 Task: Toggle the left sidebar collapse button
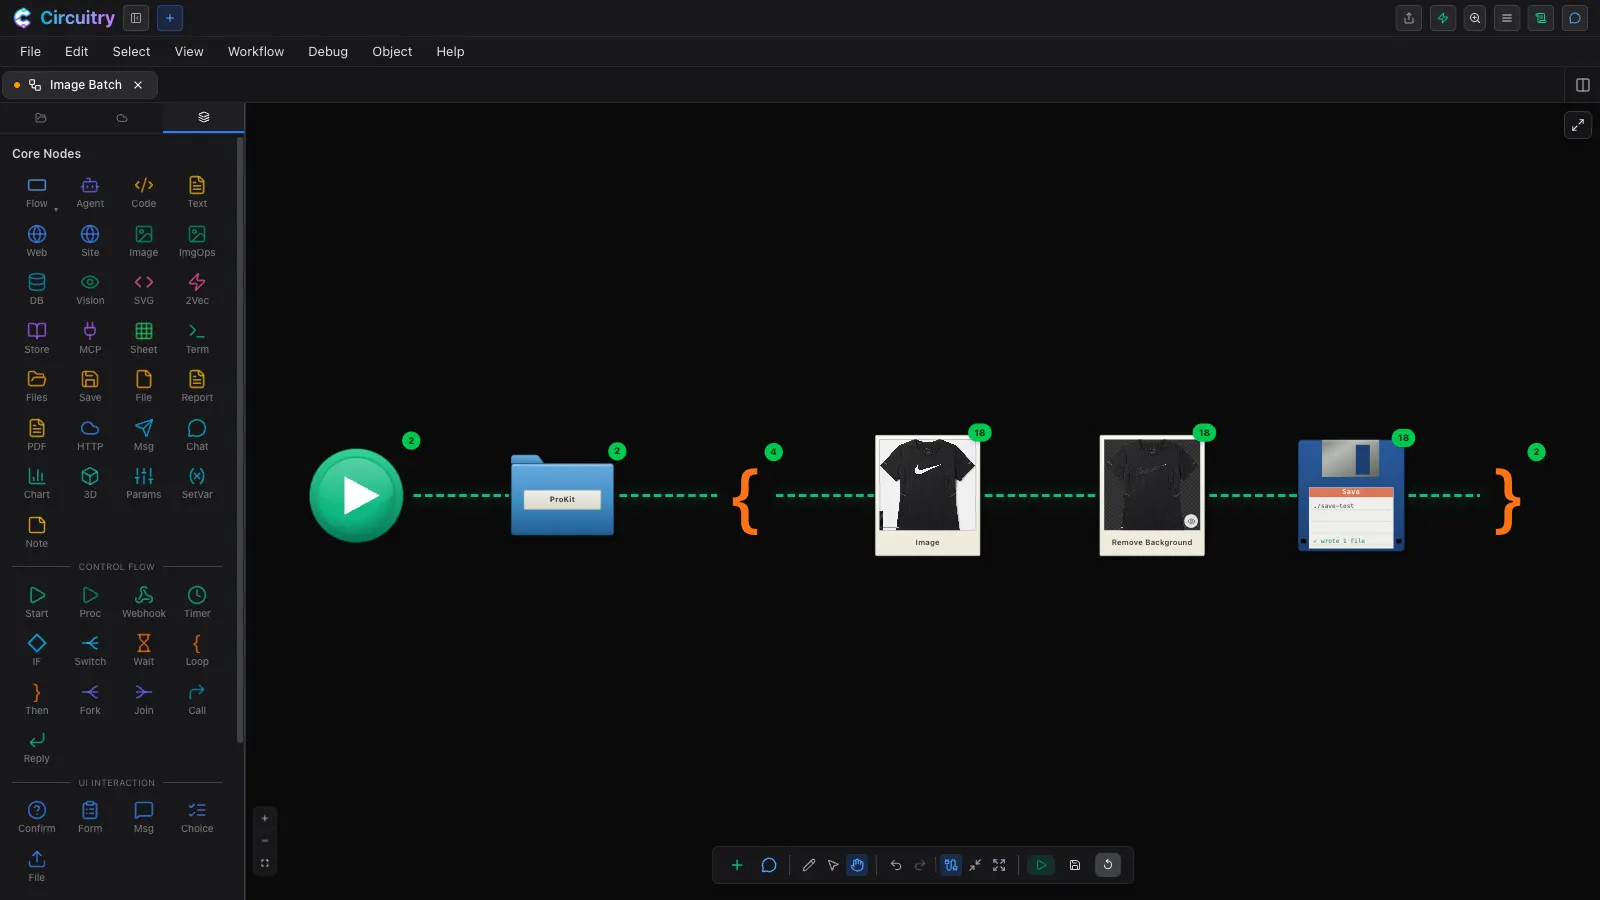(136, 18)
